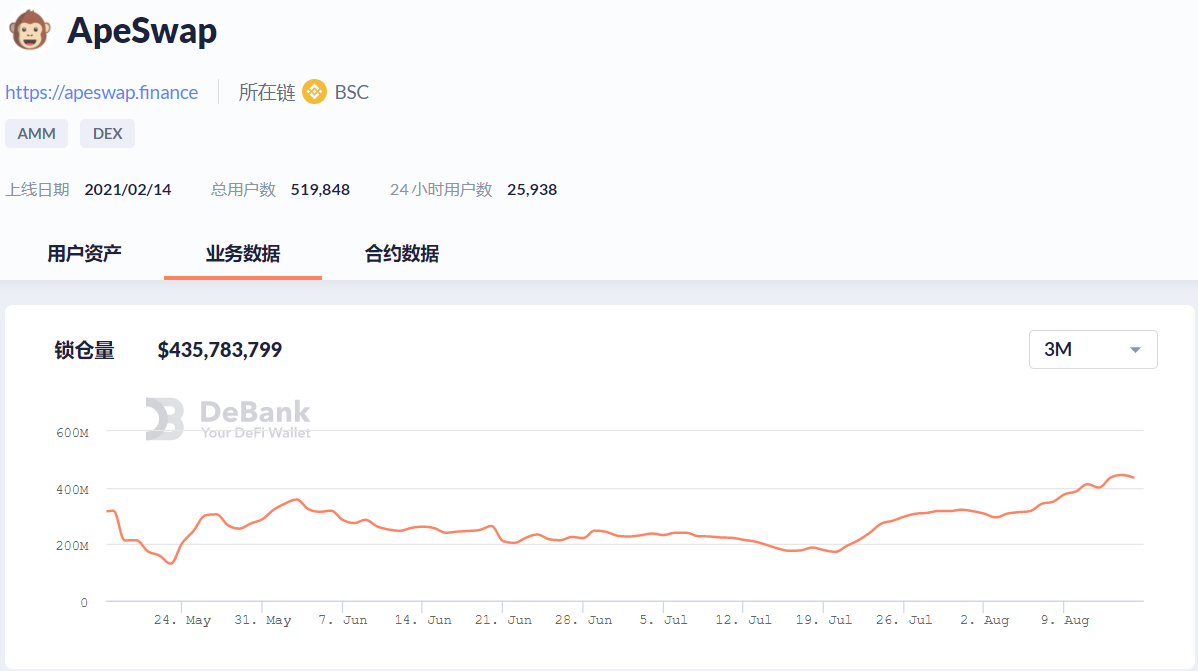
Task: Click the BSC chain coin icon
Action: point(314,92)
